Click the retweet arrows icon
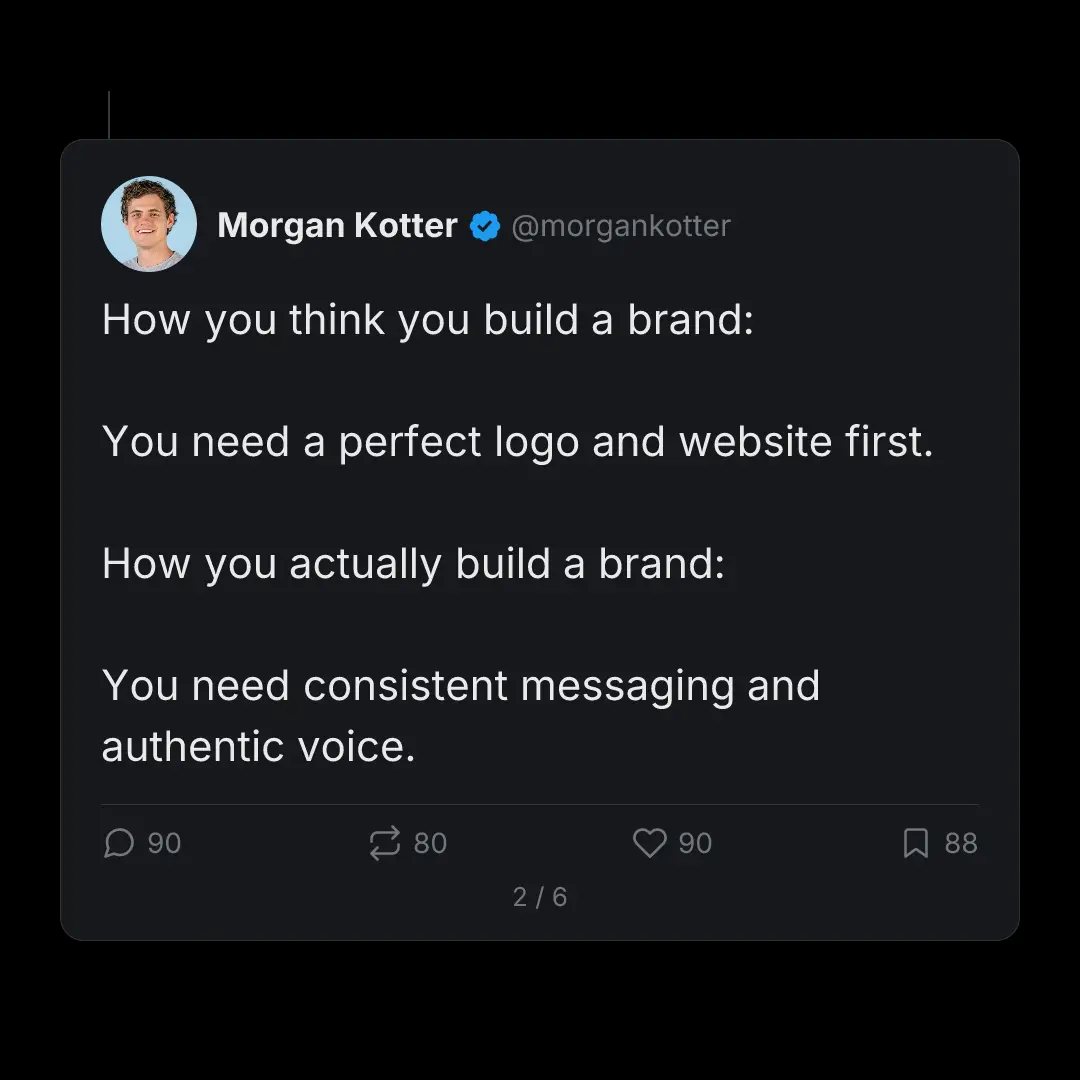This screenshot has width=1080, height=1080. point(384,844)
